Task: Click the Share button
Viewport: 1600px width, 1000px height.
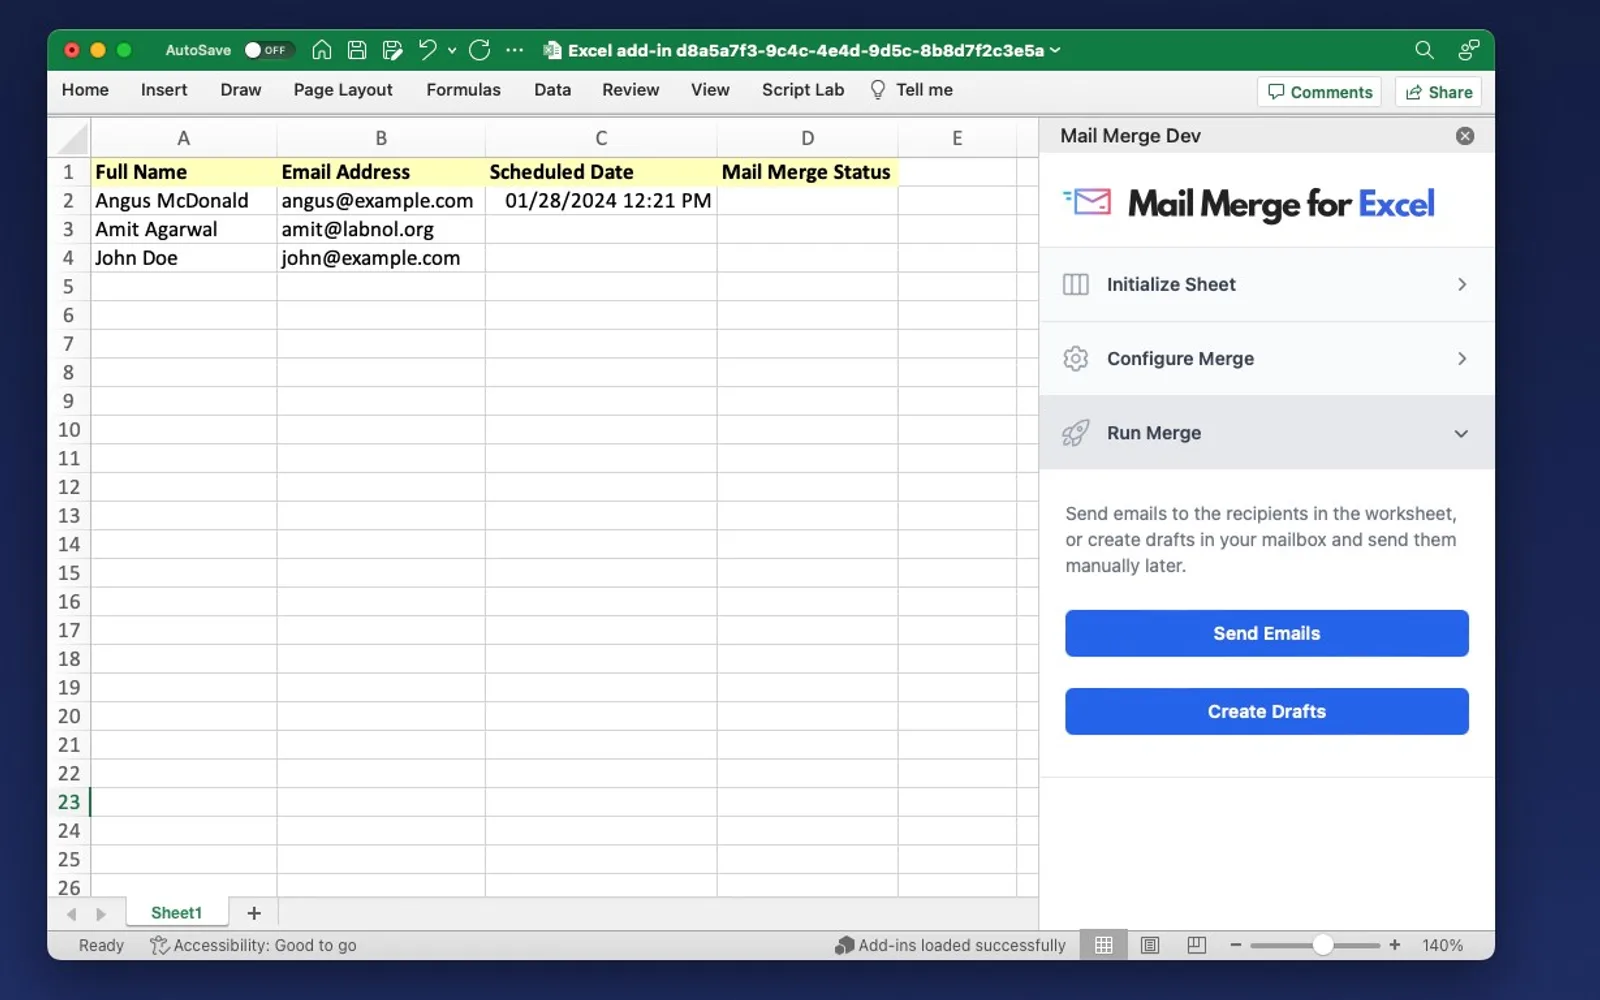Action: (x=1438, y=92)
